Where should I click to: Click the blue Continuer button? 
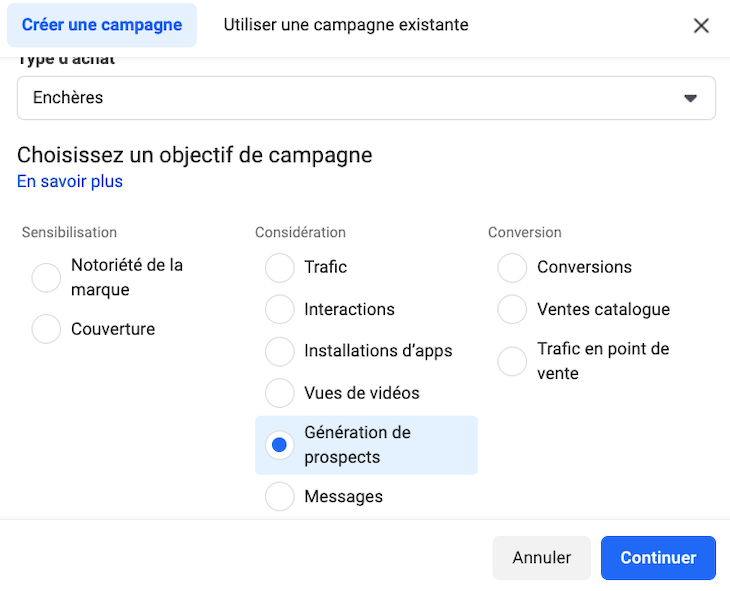click(658, 558)
